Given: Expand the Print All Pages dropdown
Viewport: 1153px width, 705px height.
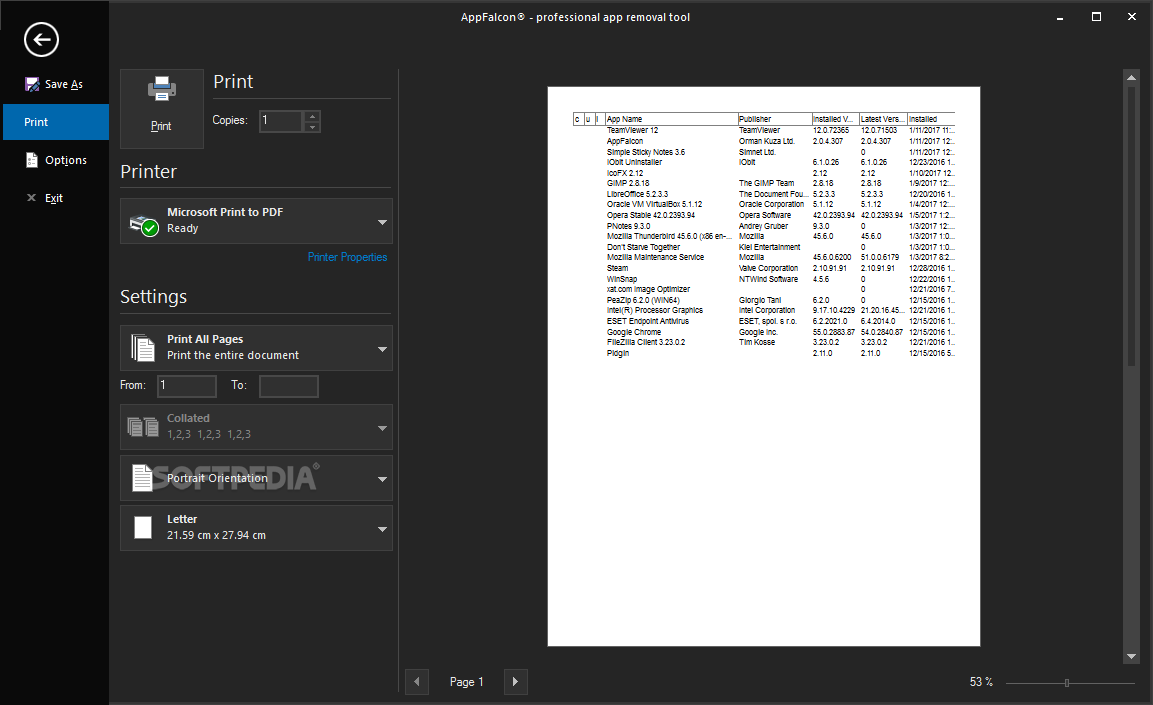Looking at the screenshot, I should [x=382, y=349].
